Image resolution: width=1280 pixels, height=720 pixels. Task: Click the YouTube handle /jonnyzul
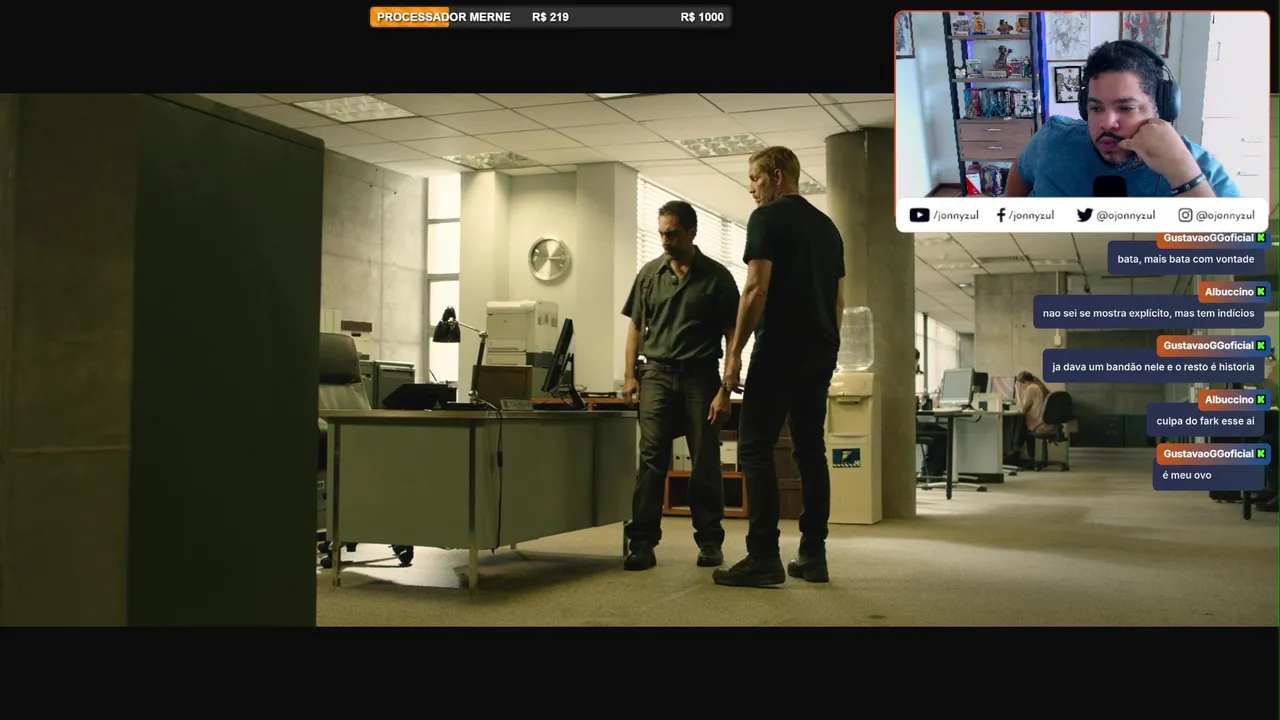click(956, 215)
